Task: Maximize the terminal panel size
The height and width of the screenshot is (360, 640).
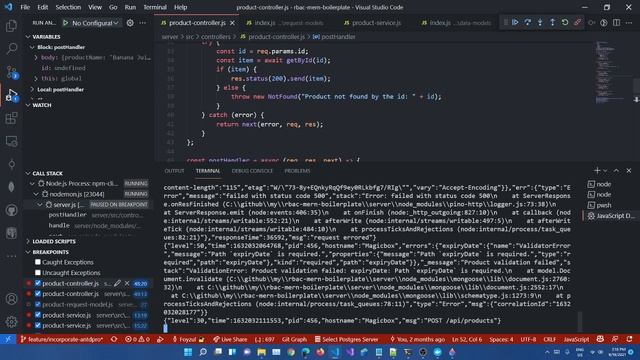Action: 616,171
